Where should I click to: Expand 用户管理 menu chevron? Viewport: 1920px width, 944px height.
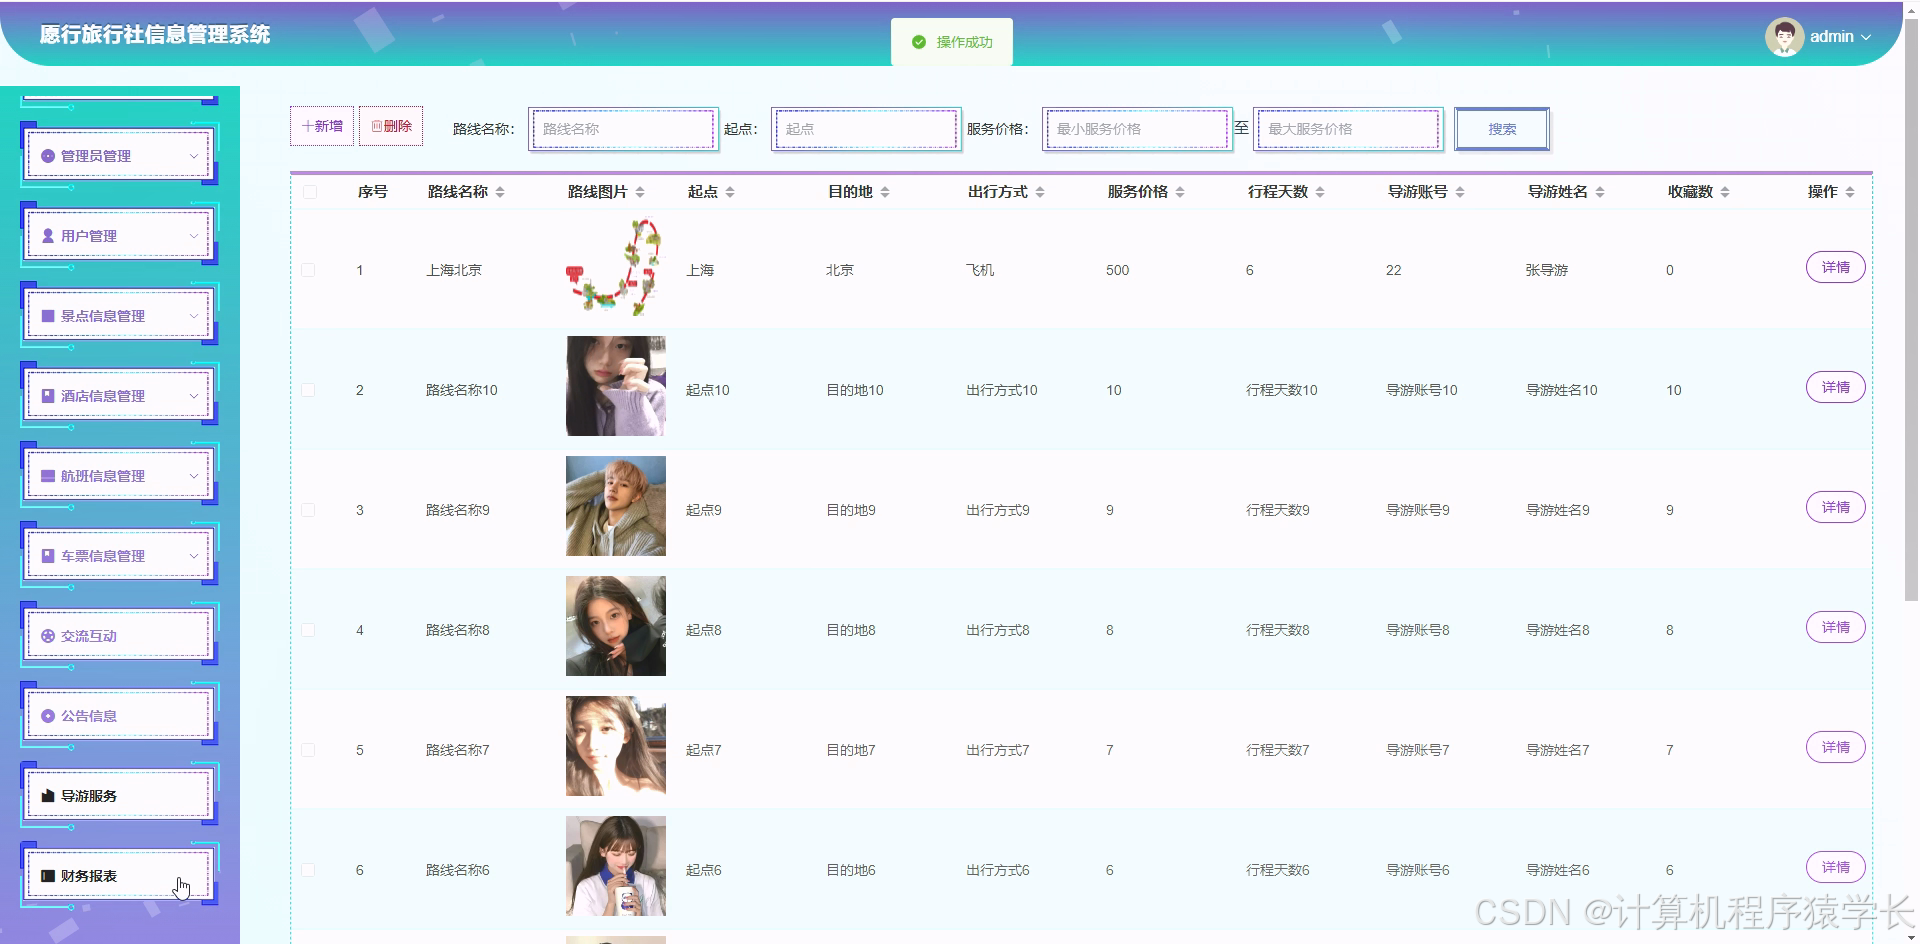coord(194,236)
